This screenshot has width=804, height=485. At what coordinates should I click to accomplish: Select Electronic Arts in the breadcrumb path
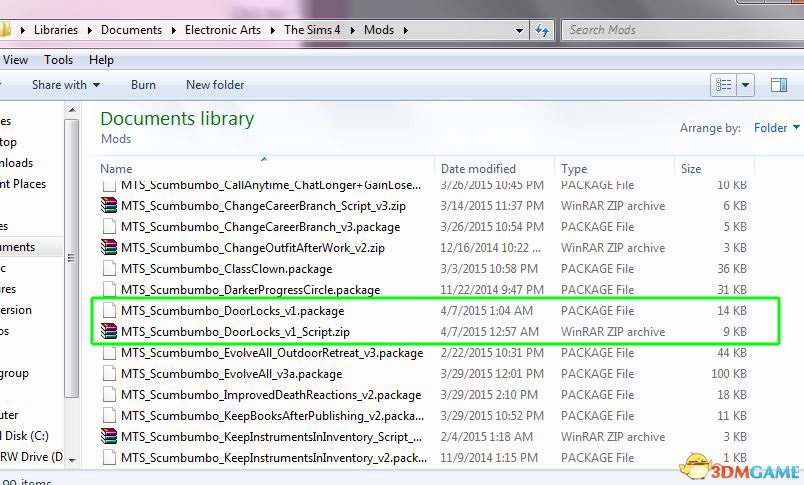(x=223, y=30)
